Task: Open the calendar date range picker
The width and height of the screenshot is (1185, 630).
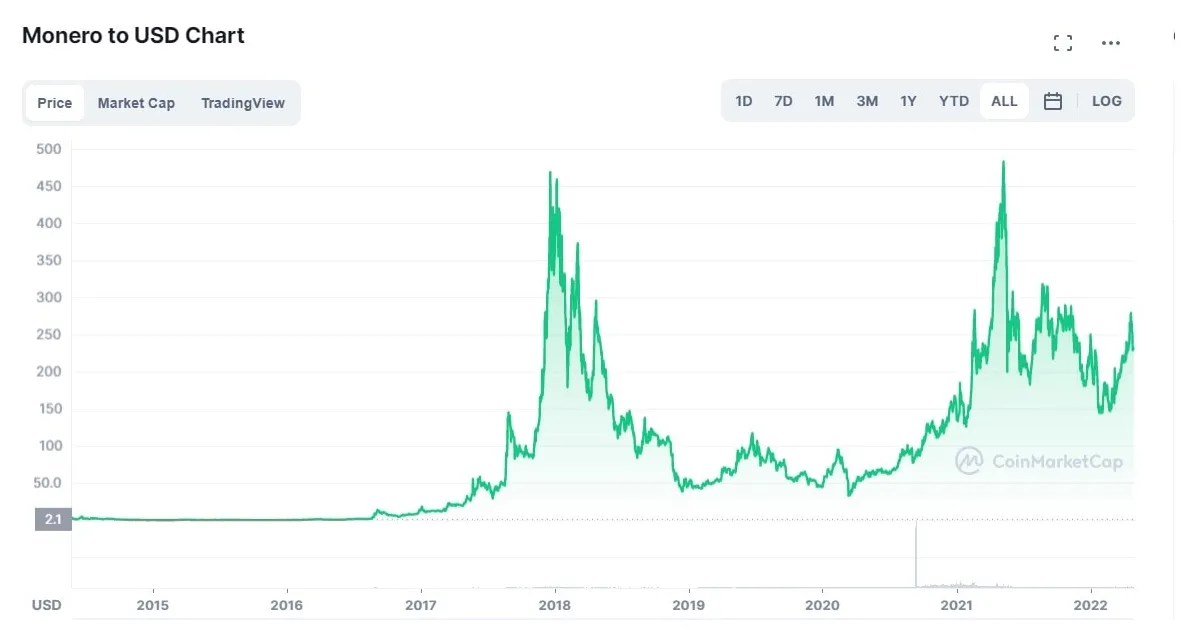Action: [1052, 100]
